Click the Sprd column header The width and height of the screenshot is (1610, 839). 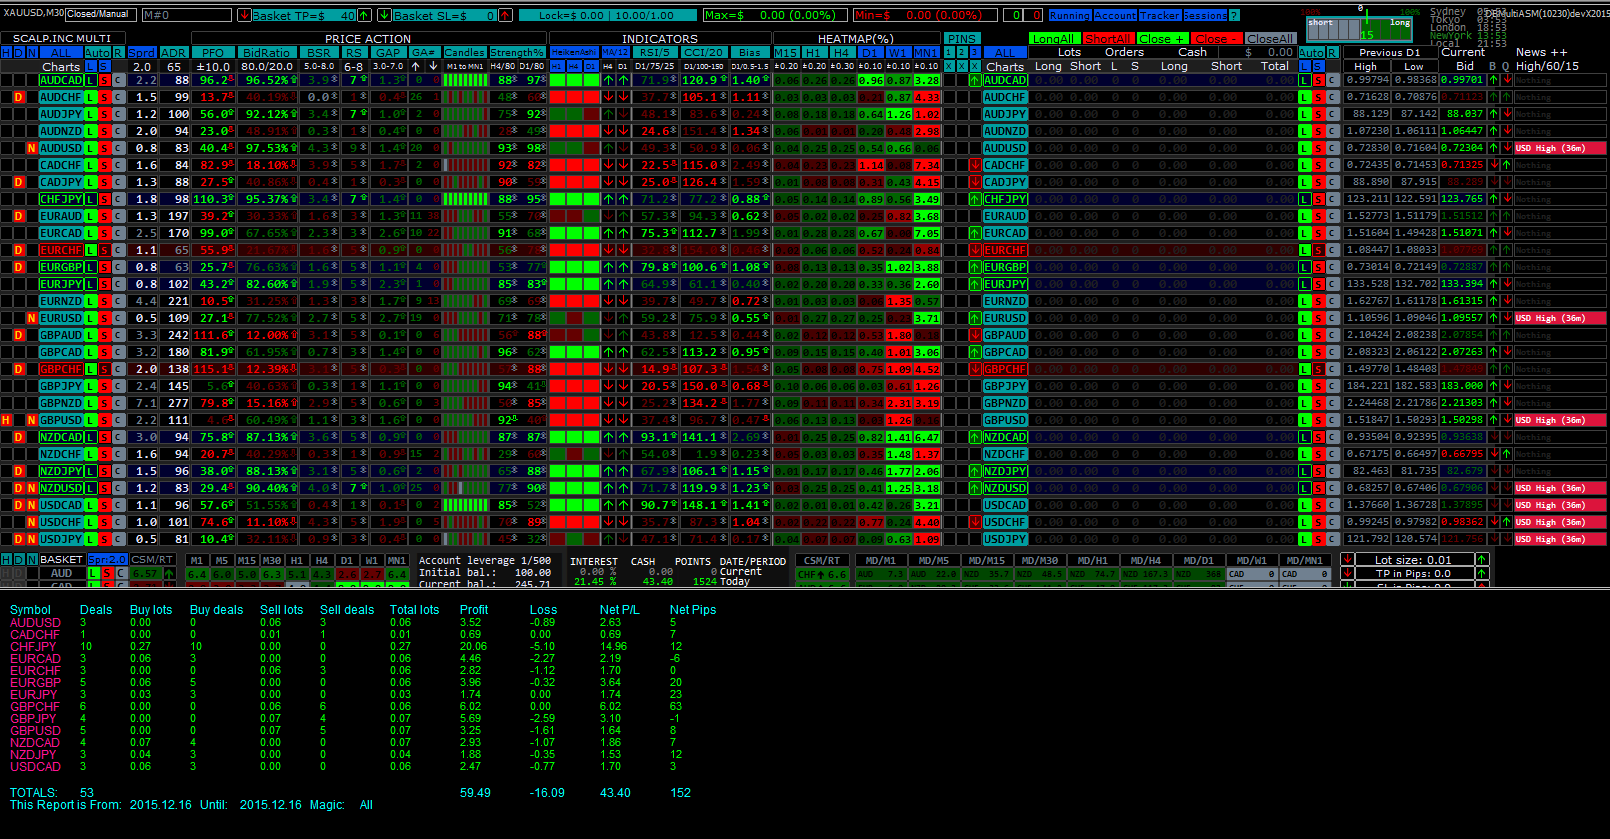click(x=141, y=52)
